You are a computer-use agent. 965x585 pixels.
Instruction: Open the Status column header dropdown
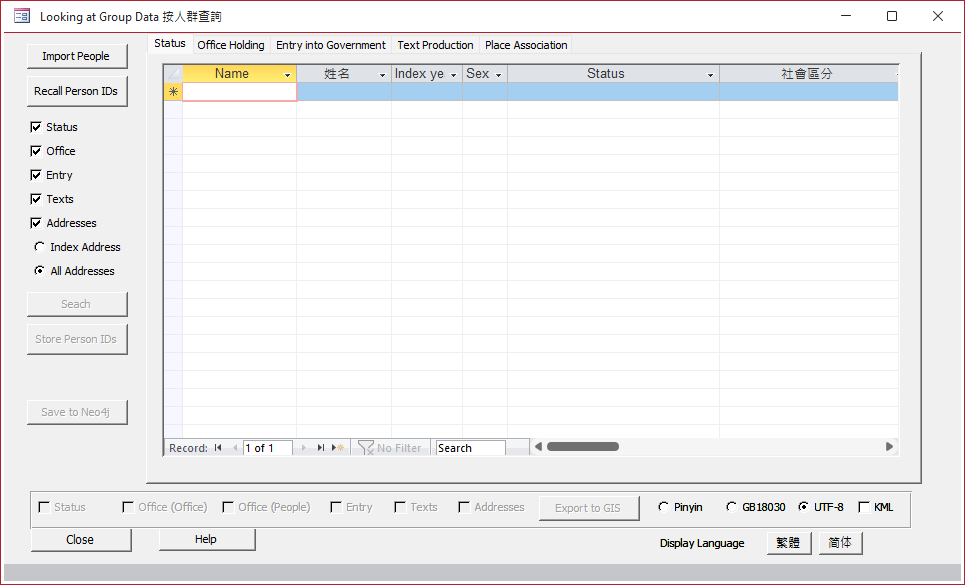(x=710, y=75)
